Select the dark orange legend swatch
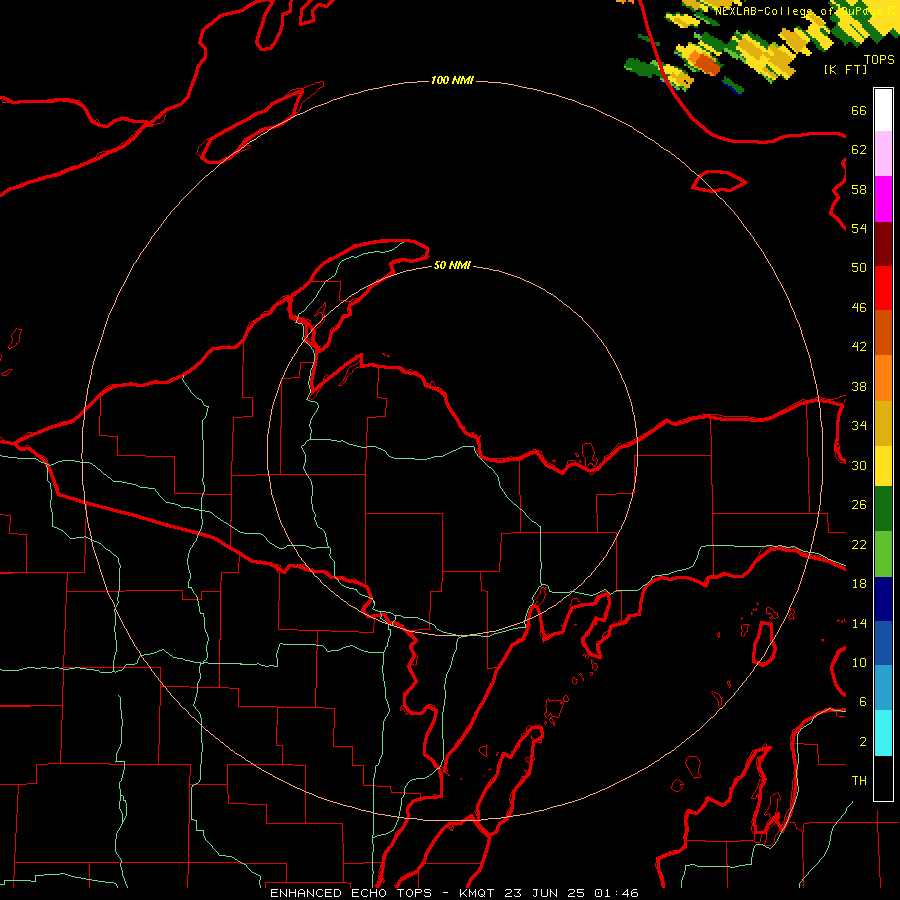This screenshot has width=900, height=900. [x=883, y=333]
